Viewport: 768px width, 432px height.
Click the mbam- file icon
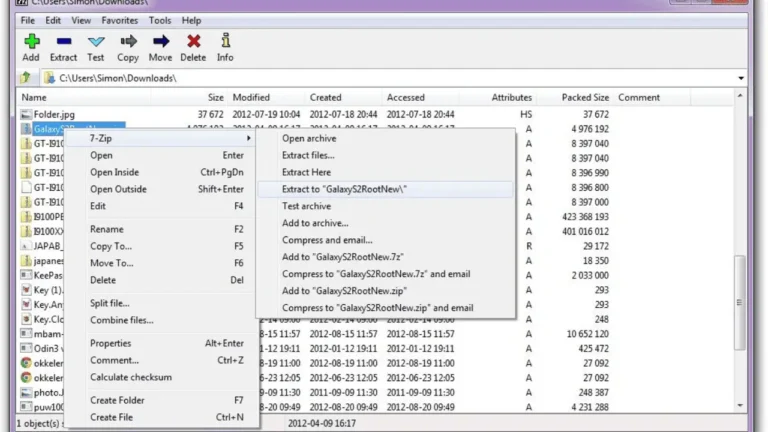[x=26, y=334]
